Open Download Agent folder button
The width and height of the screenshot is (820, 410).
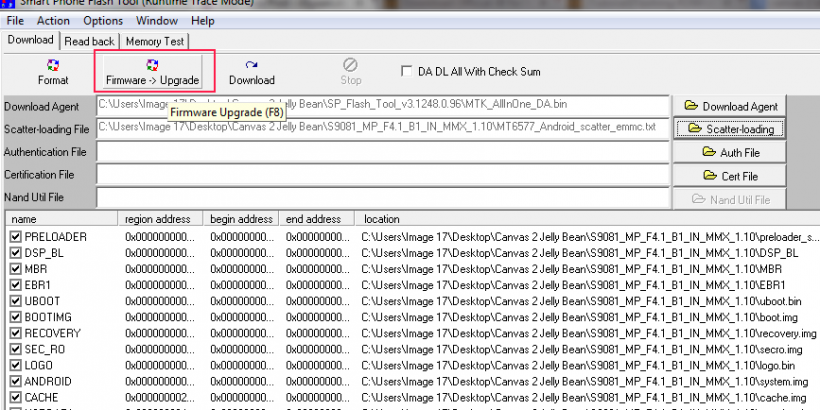[x=729, y=106]
